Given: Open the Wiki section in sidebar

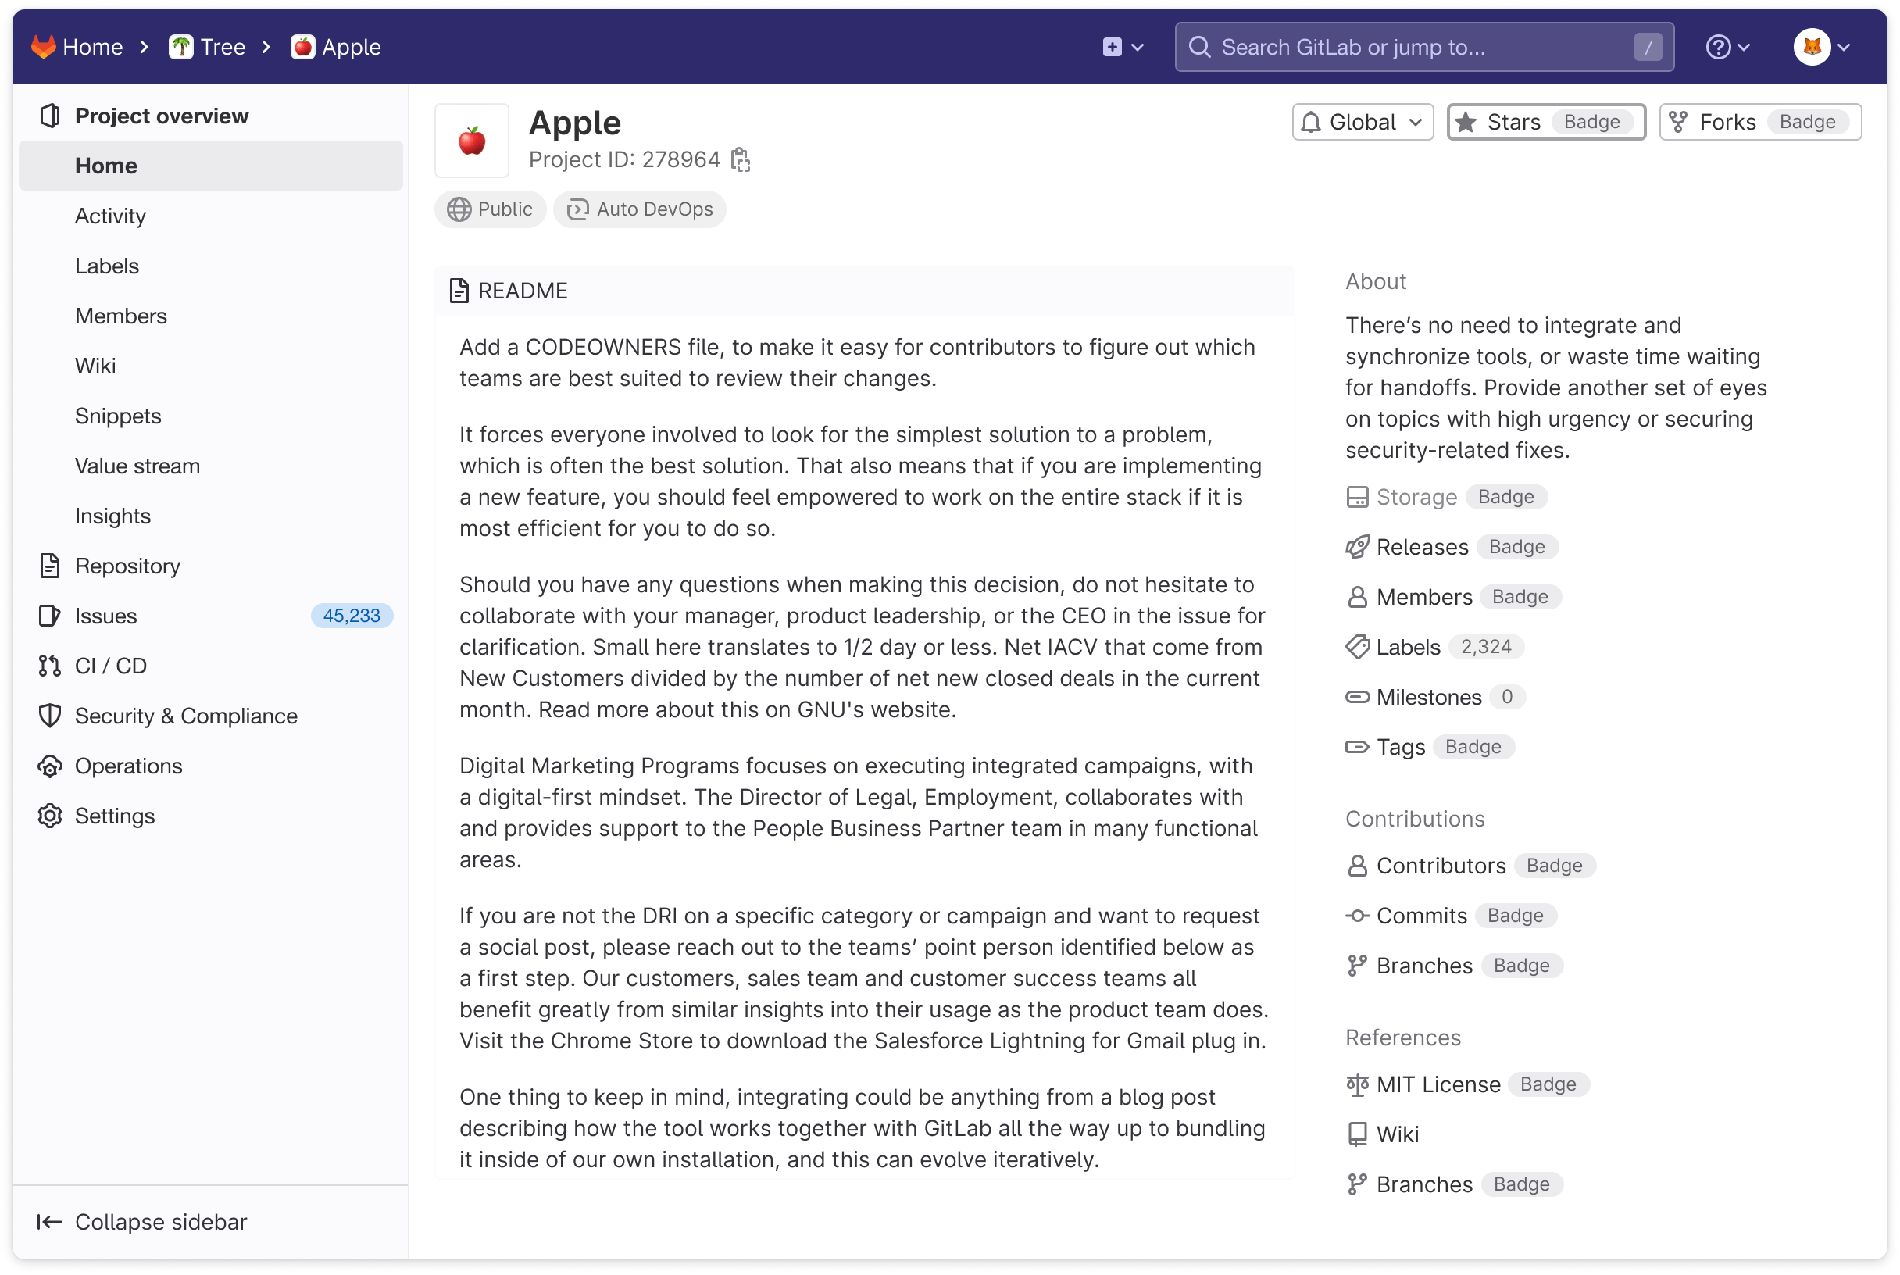Looking at the screenshot, I should 96,365.
